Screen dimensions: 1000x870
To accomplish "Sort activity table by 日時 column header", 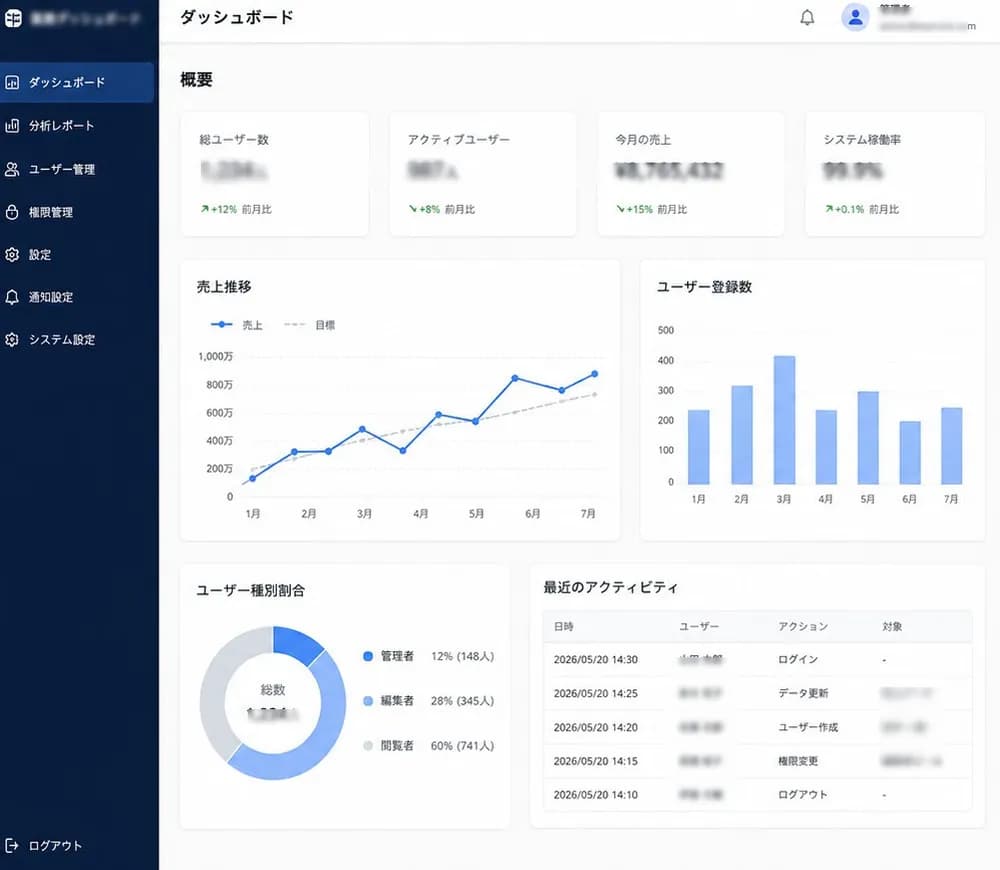I will pos(564,626).
